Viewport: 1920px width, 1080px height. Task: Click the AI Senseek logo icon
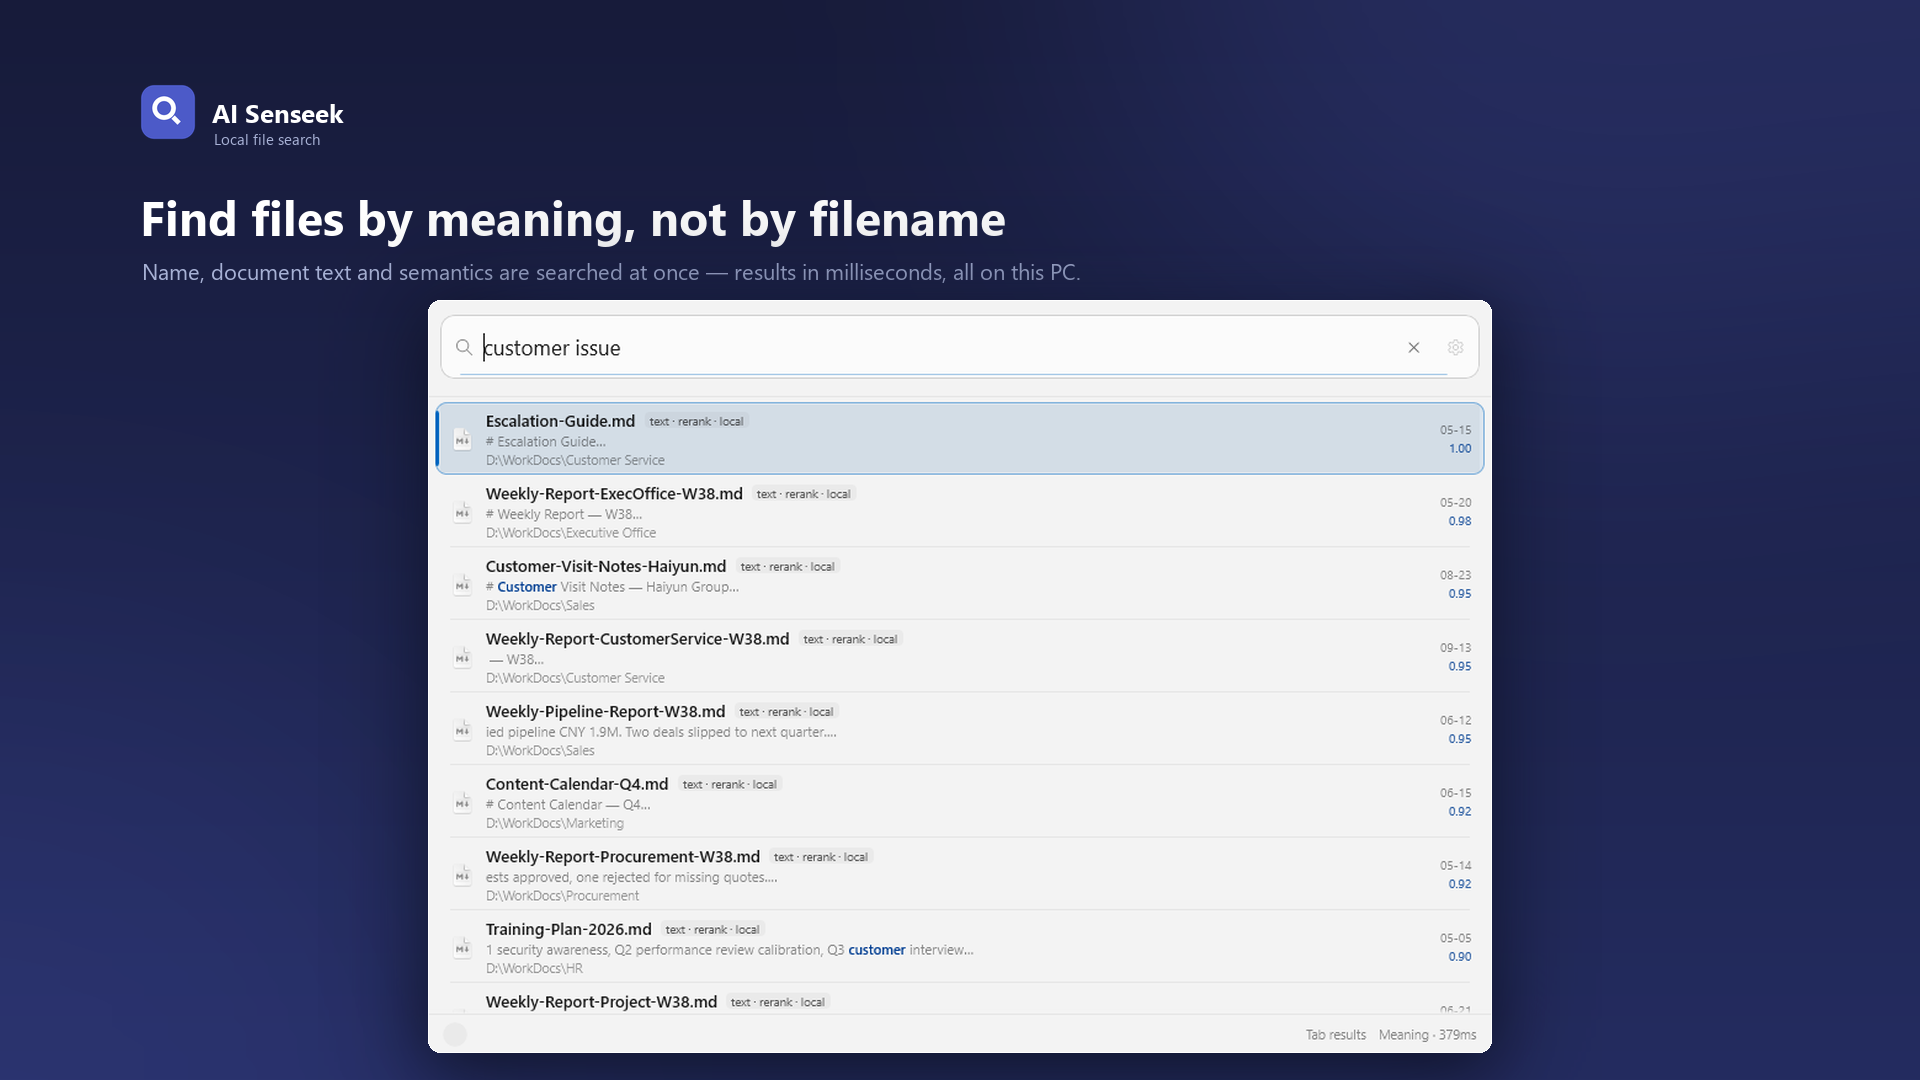point(168,112)
